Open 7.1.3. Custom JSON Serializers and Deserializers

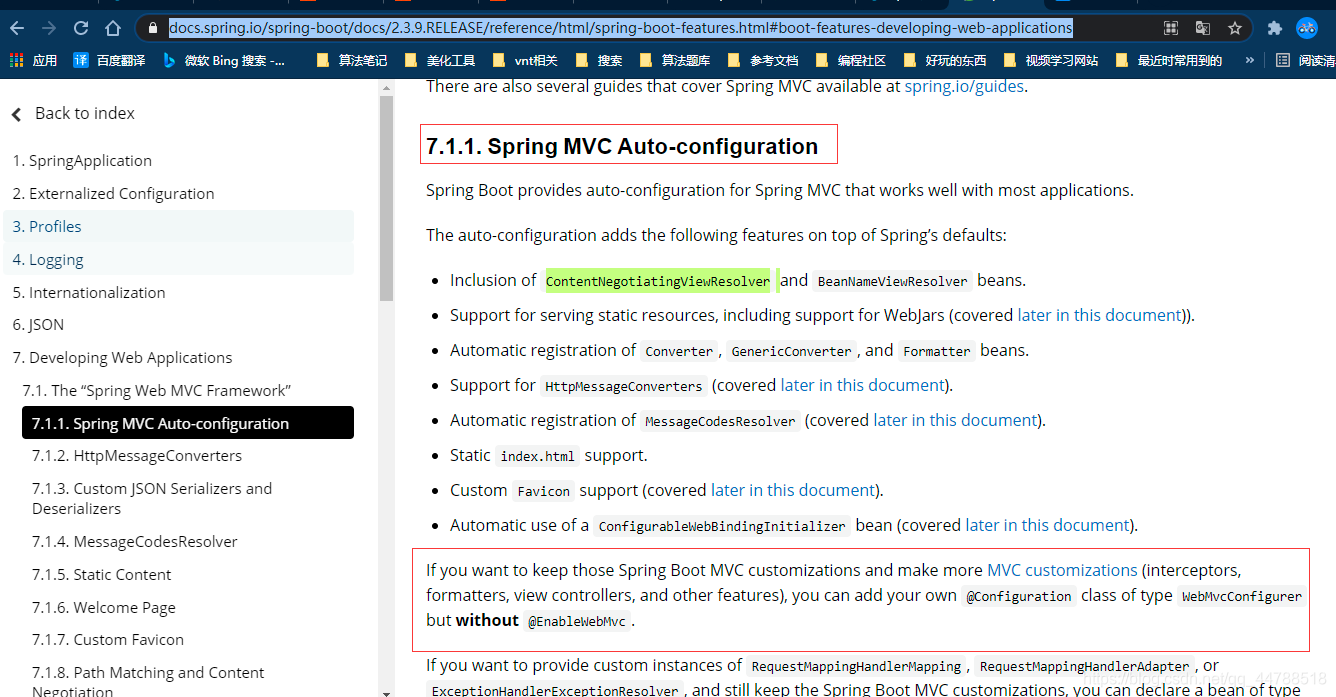click(x=152, y=498)
